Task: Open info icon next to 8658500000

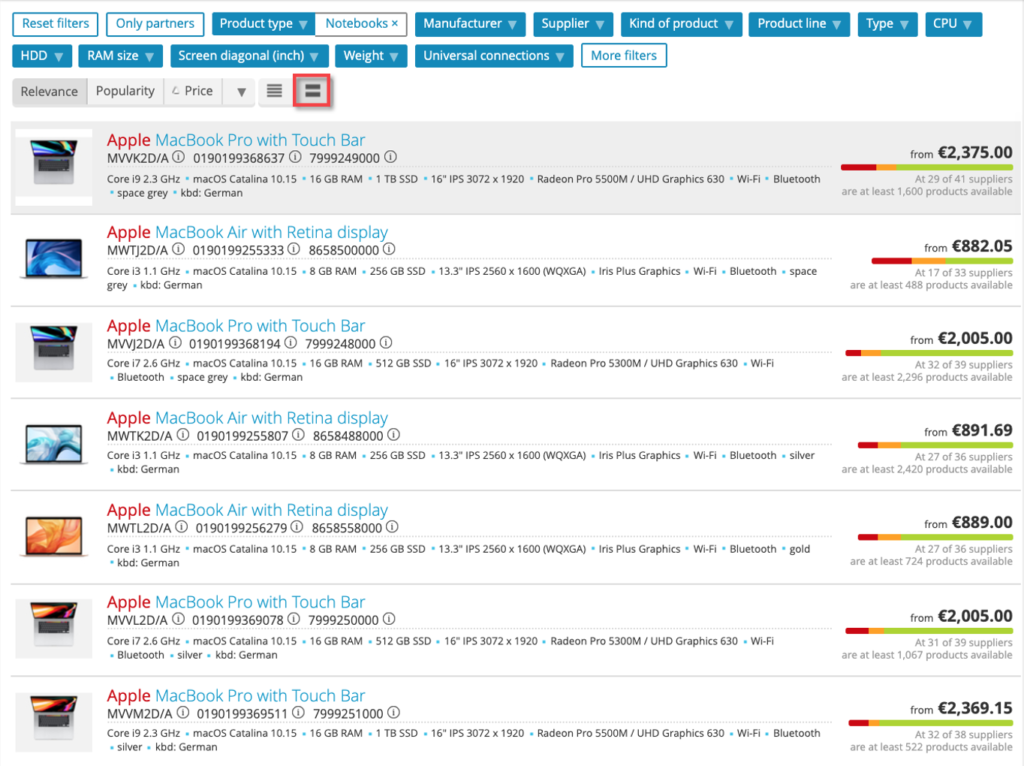Action: point(389,249)
